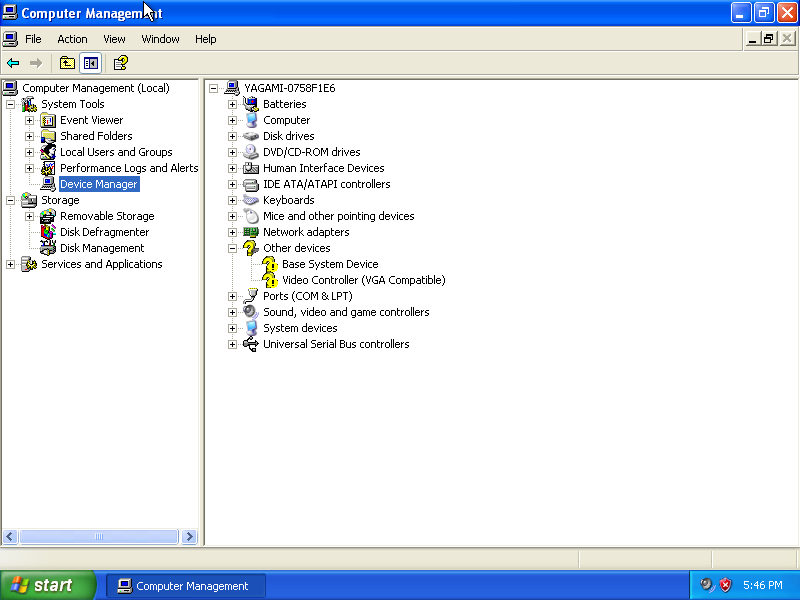Click the Keyboards device icon
The width and height of the screenshot is (800, 600).
pyautogui.click(x=251, y=200)
